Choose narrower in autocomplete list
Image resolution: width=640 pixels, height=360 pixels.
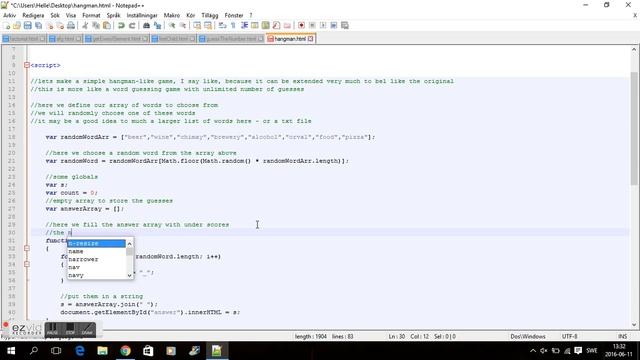96,260
